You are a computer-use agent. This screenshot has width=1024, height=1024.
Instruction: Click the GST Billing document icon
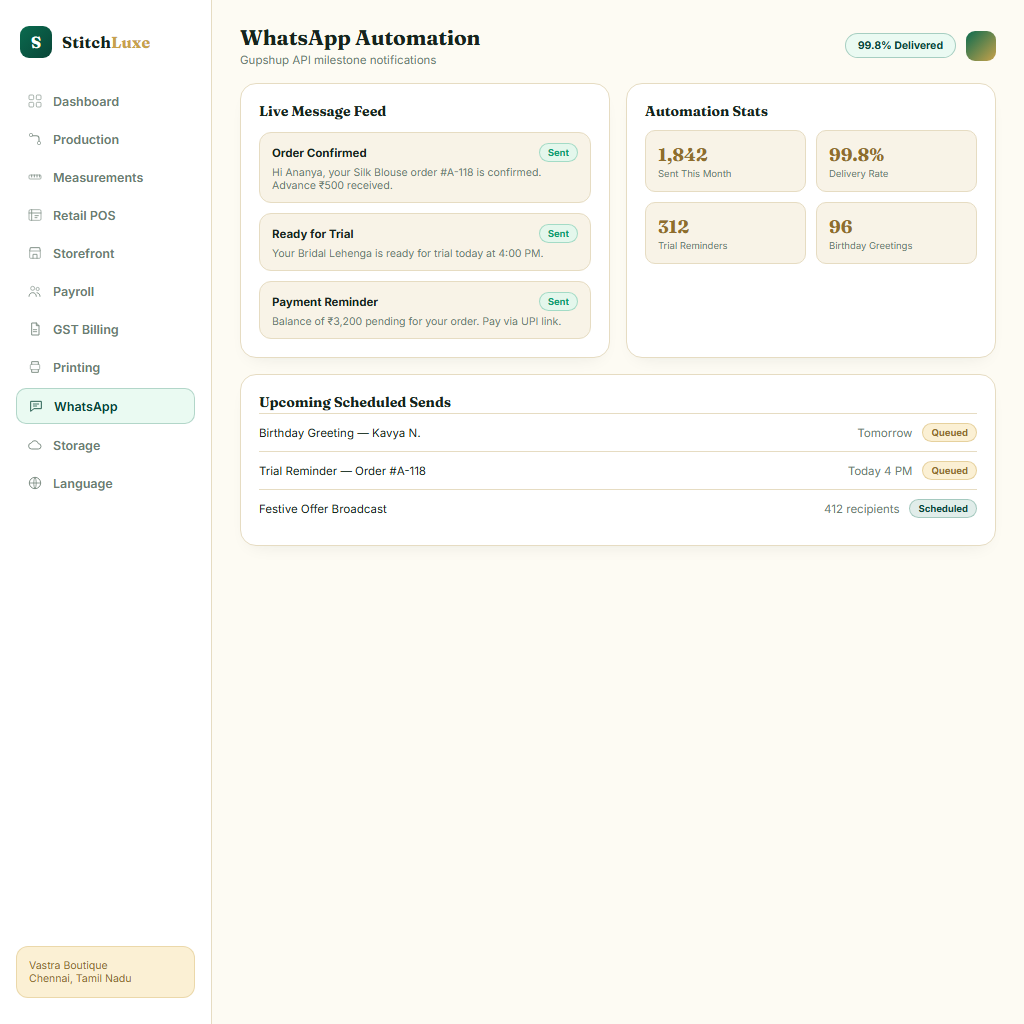[35, 329]
